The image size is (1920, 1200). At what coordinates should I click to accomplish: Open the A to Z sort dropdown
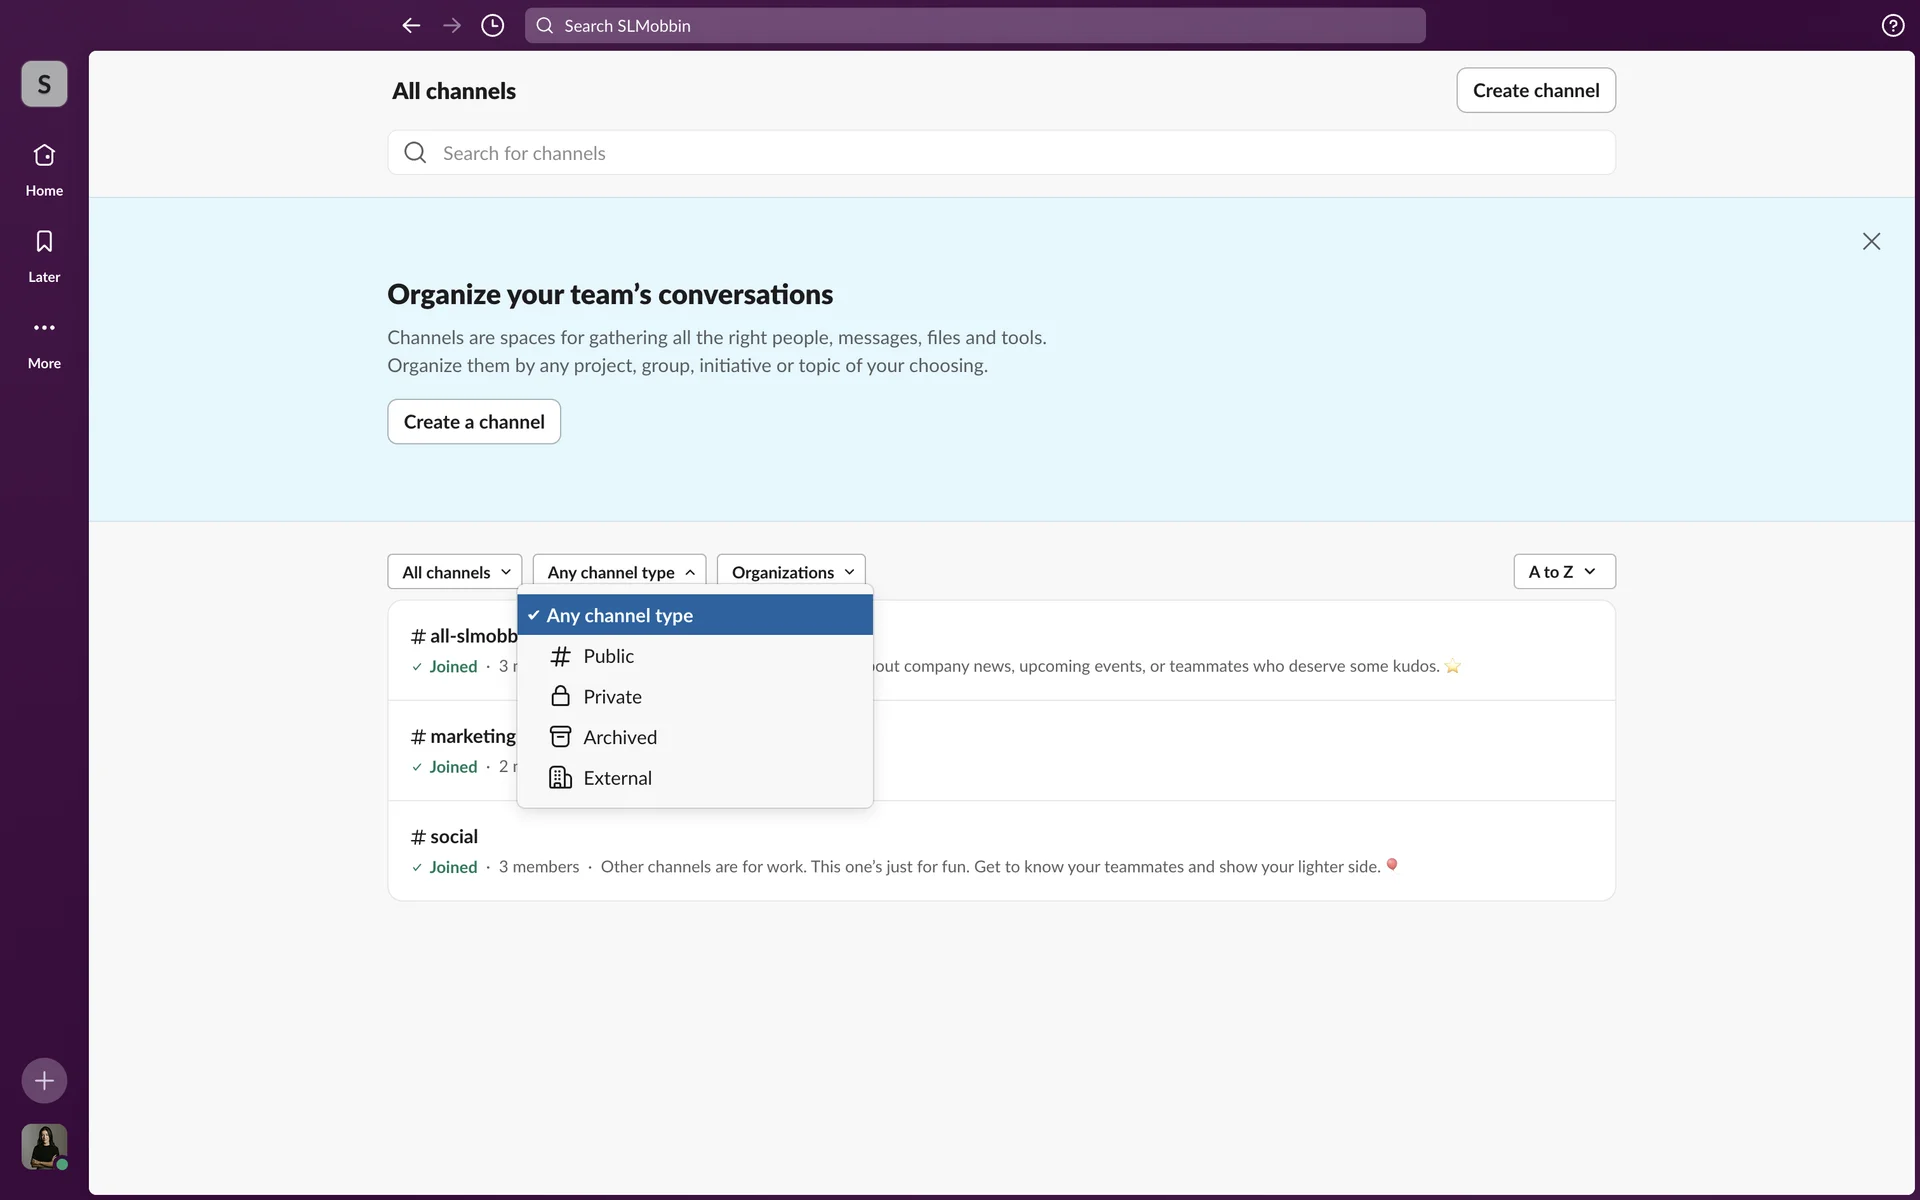tap(1563, 572)
